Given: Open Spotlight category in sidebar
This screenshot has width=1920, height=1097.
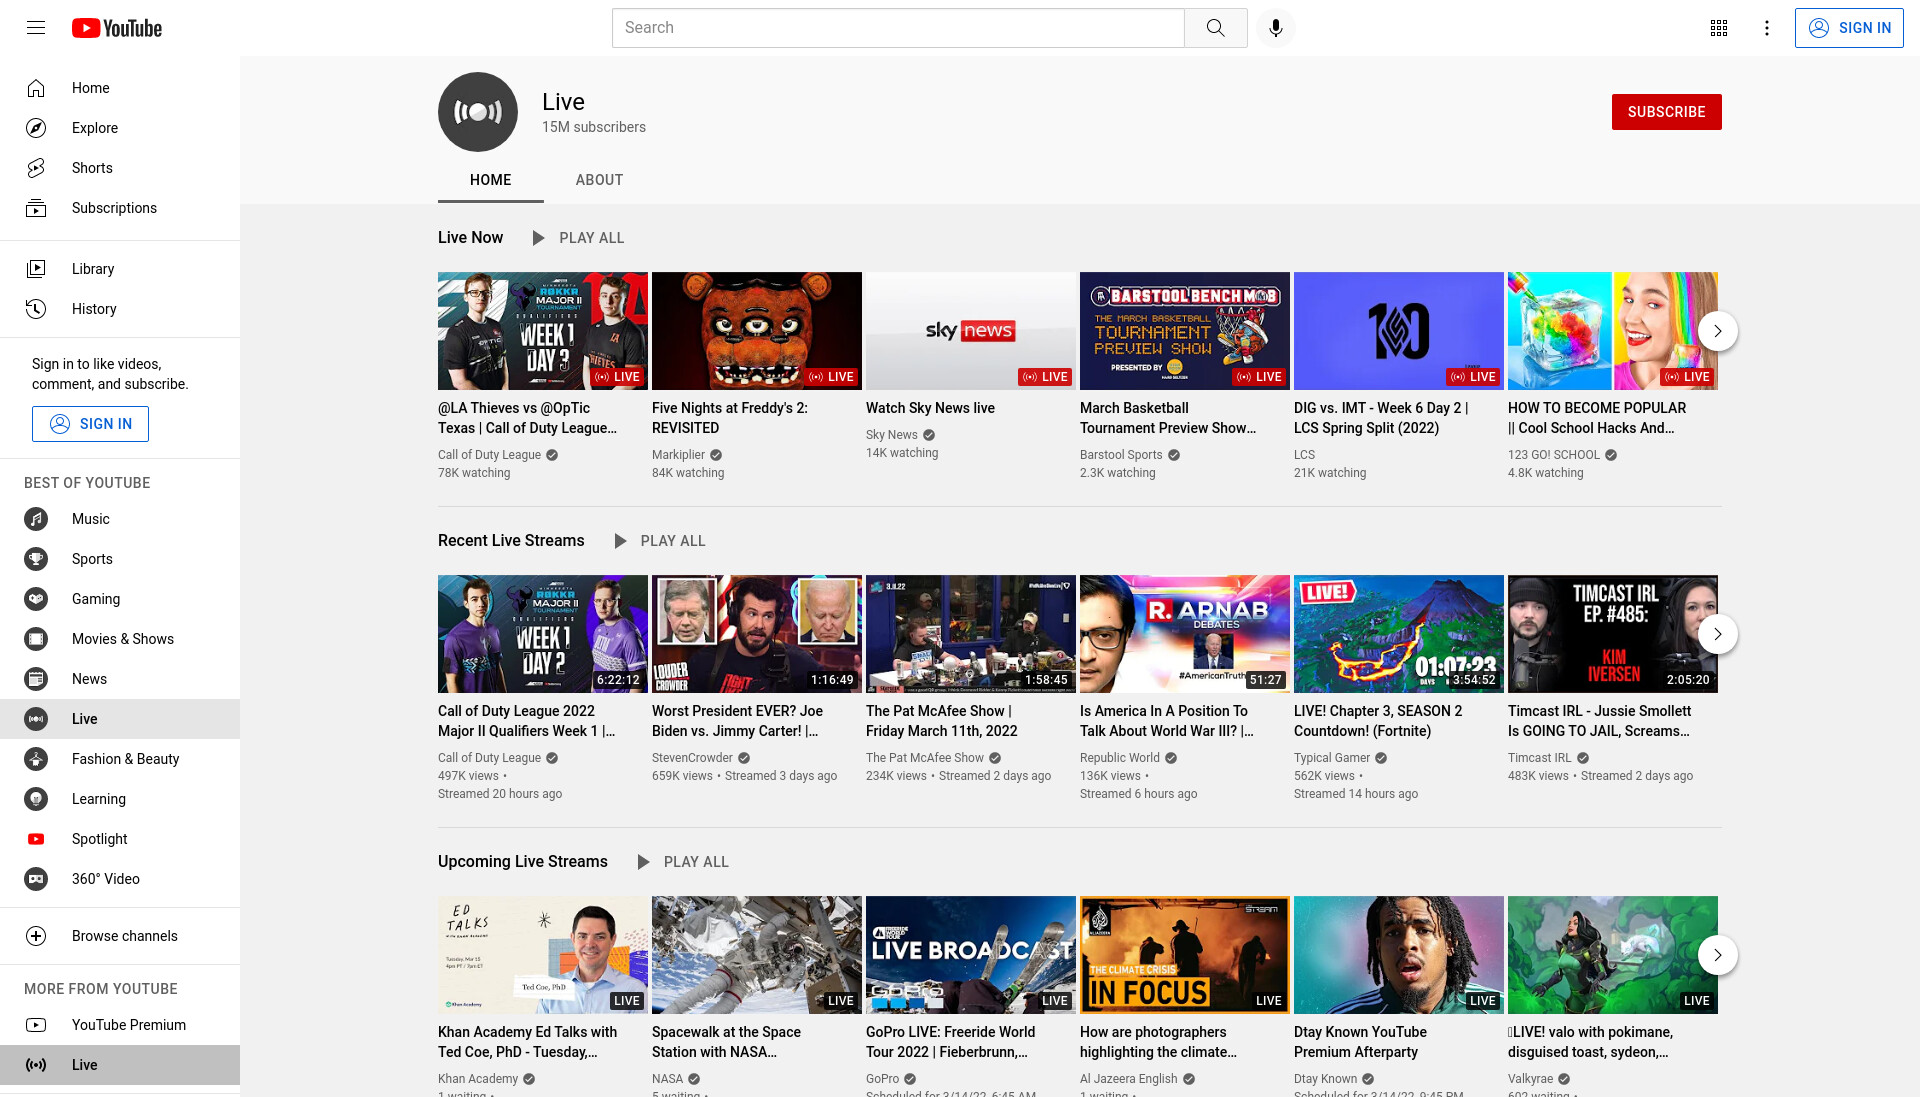Looking at the screenshot, I should 120,839.
